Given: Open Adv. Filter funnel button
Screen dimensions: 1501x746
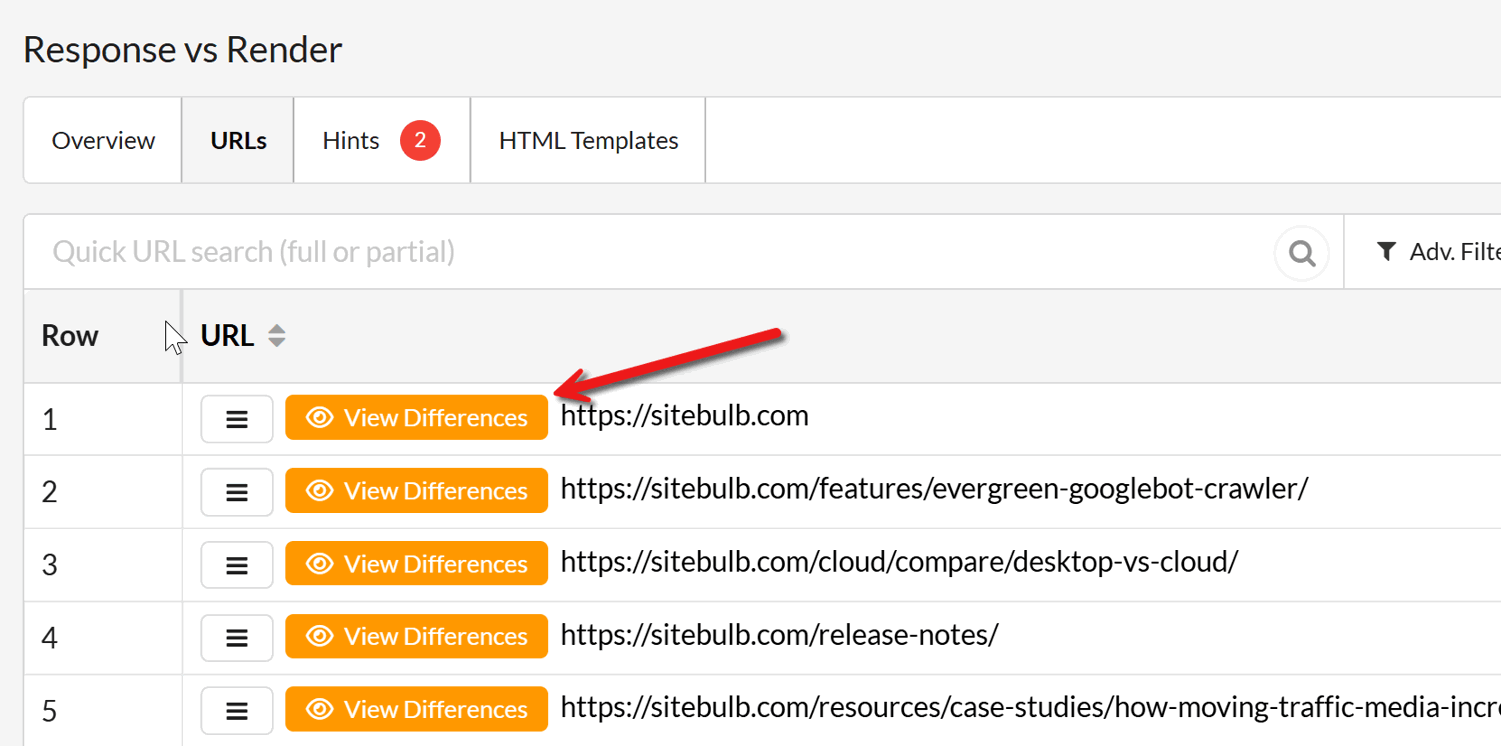Looking at the screenshot, I should pyautogui.click(x=1438, y=252).
